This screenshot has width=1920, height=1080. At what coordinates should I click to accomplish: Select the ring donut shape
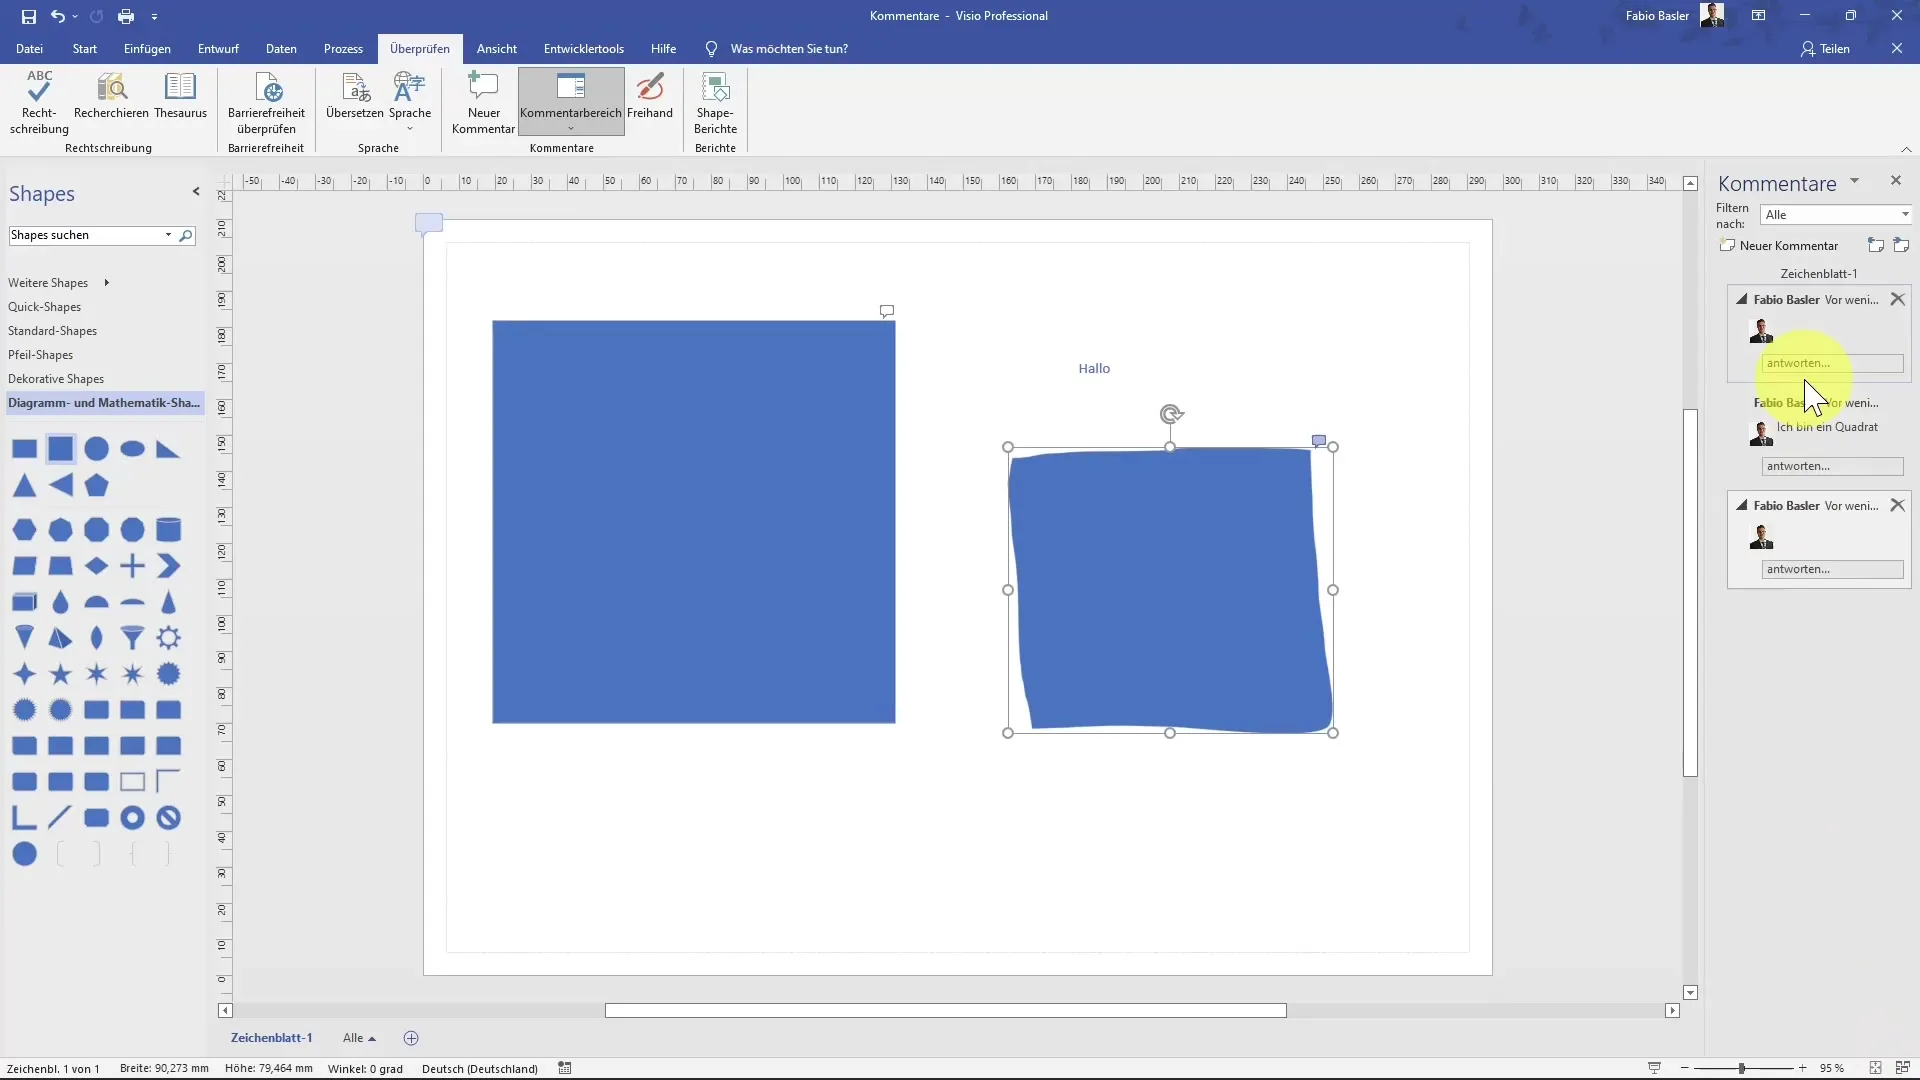point(132,818)
